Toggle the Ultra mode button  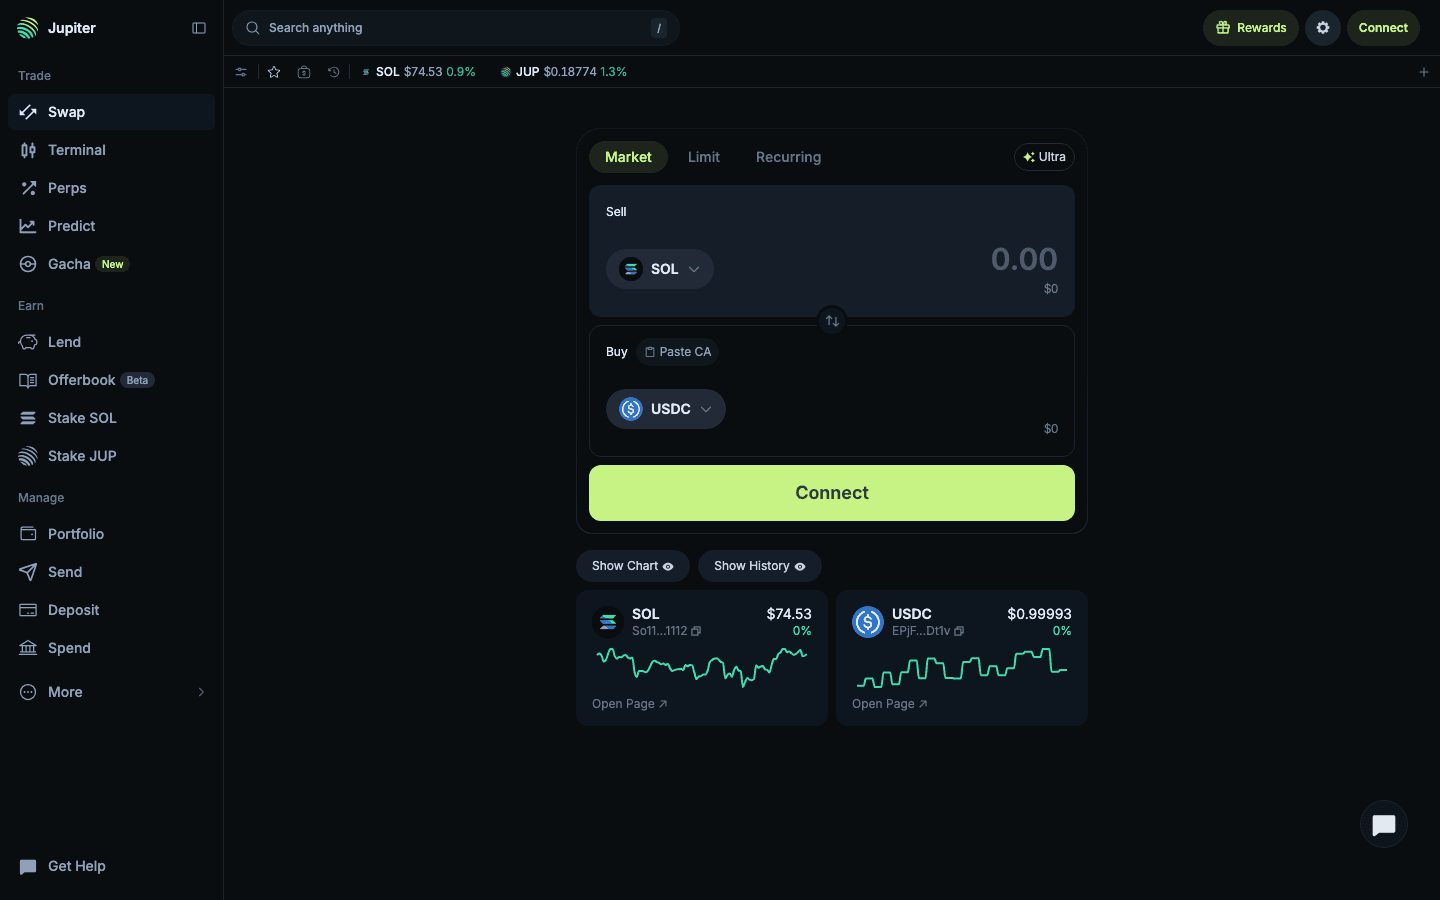(x=1044, y=157)
